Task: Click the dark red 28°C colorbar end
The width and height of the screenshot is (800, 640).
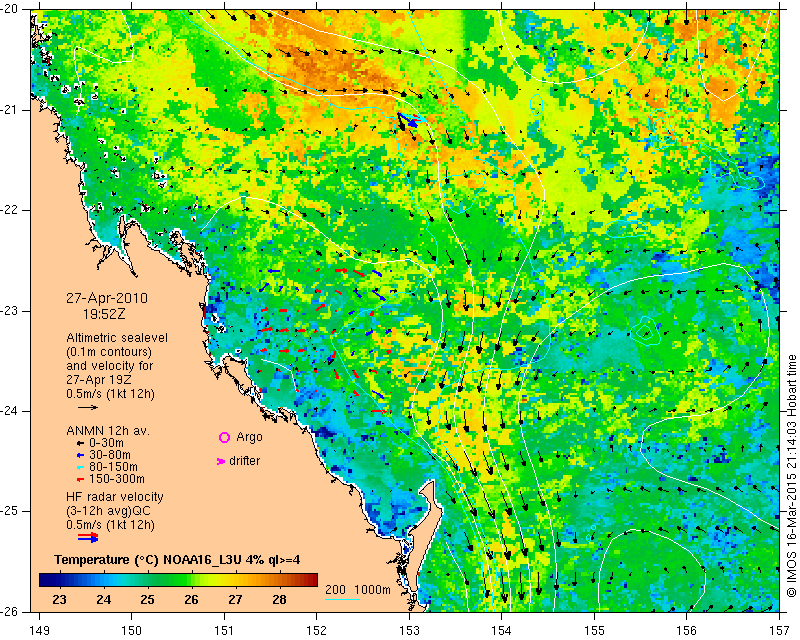Action: click(x=310, y=580)
